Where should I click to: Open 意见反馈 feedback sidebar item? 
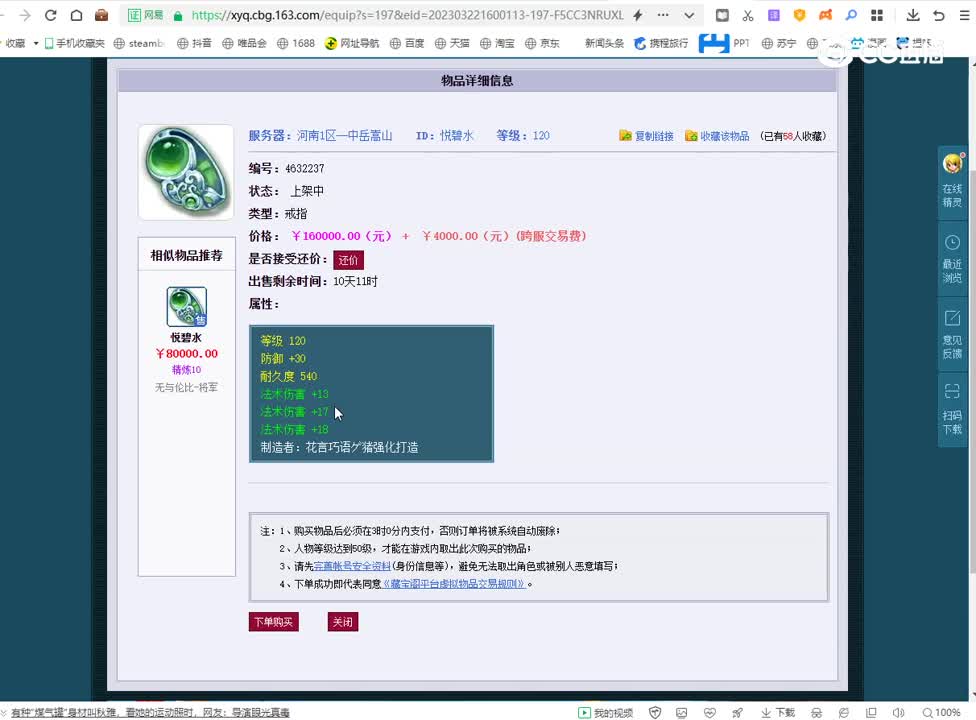[x=952, y=334]
